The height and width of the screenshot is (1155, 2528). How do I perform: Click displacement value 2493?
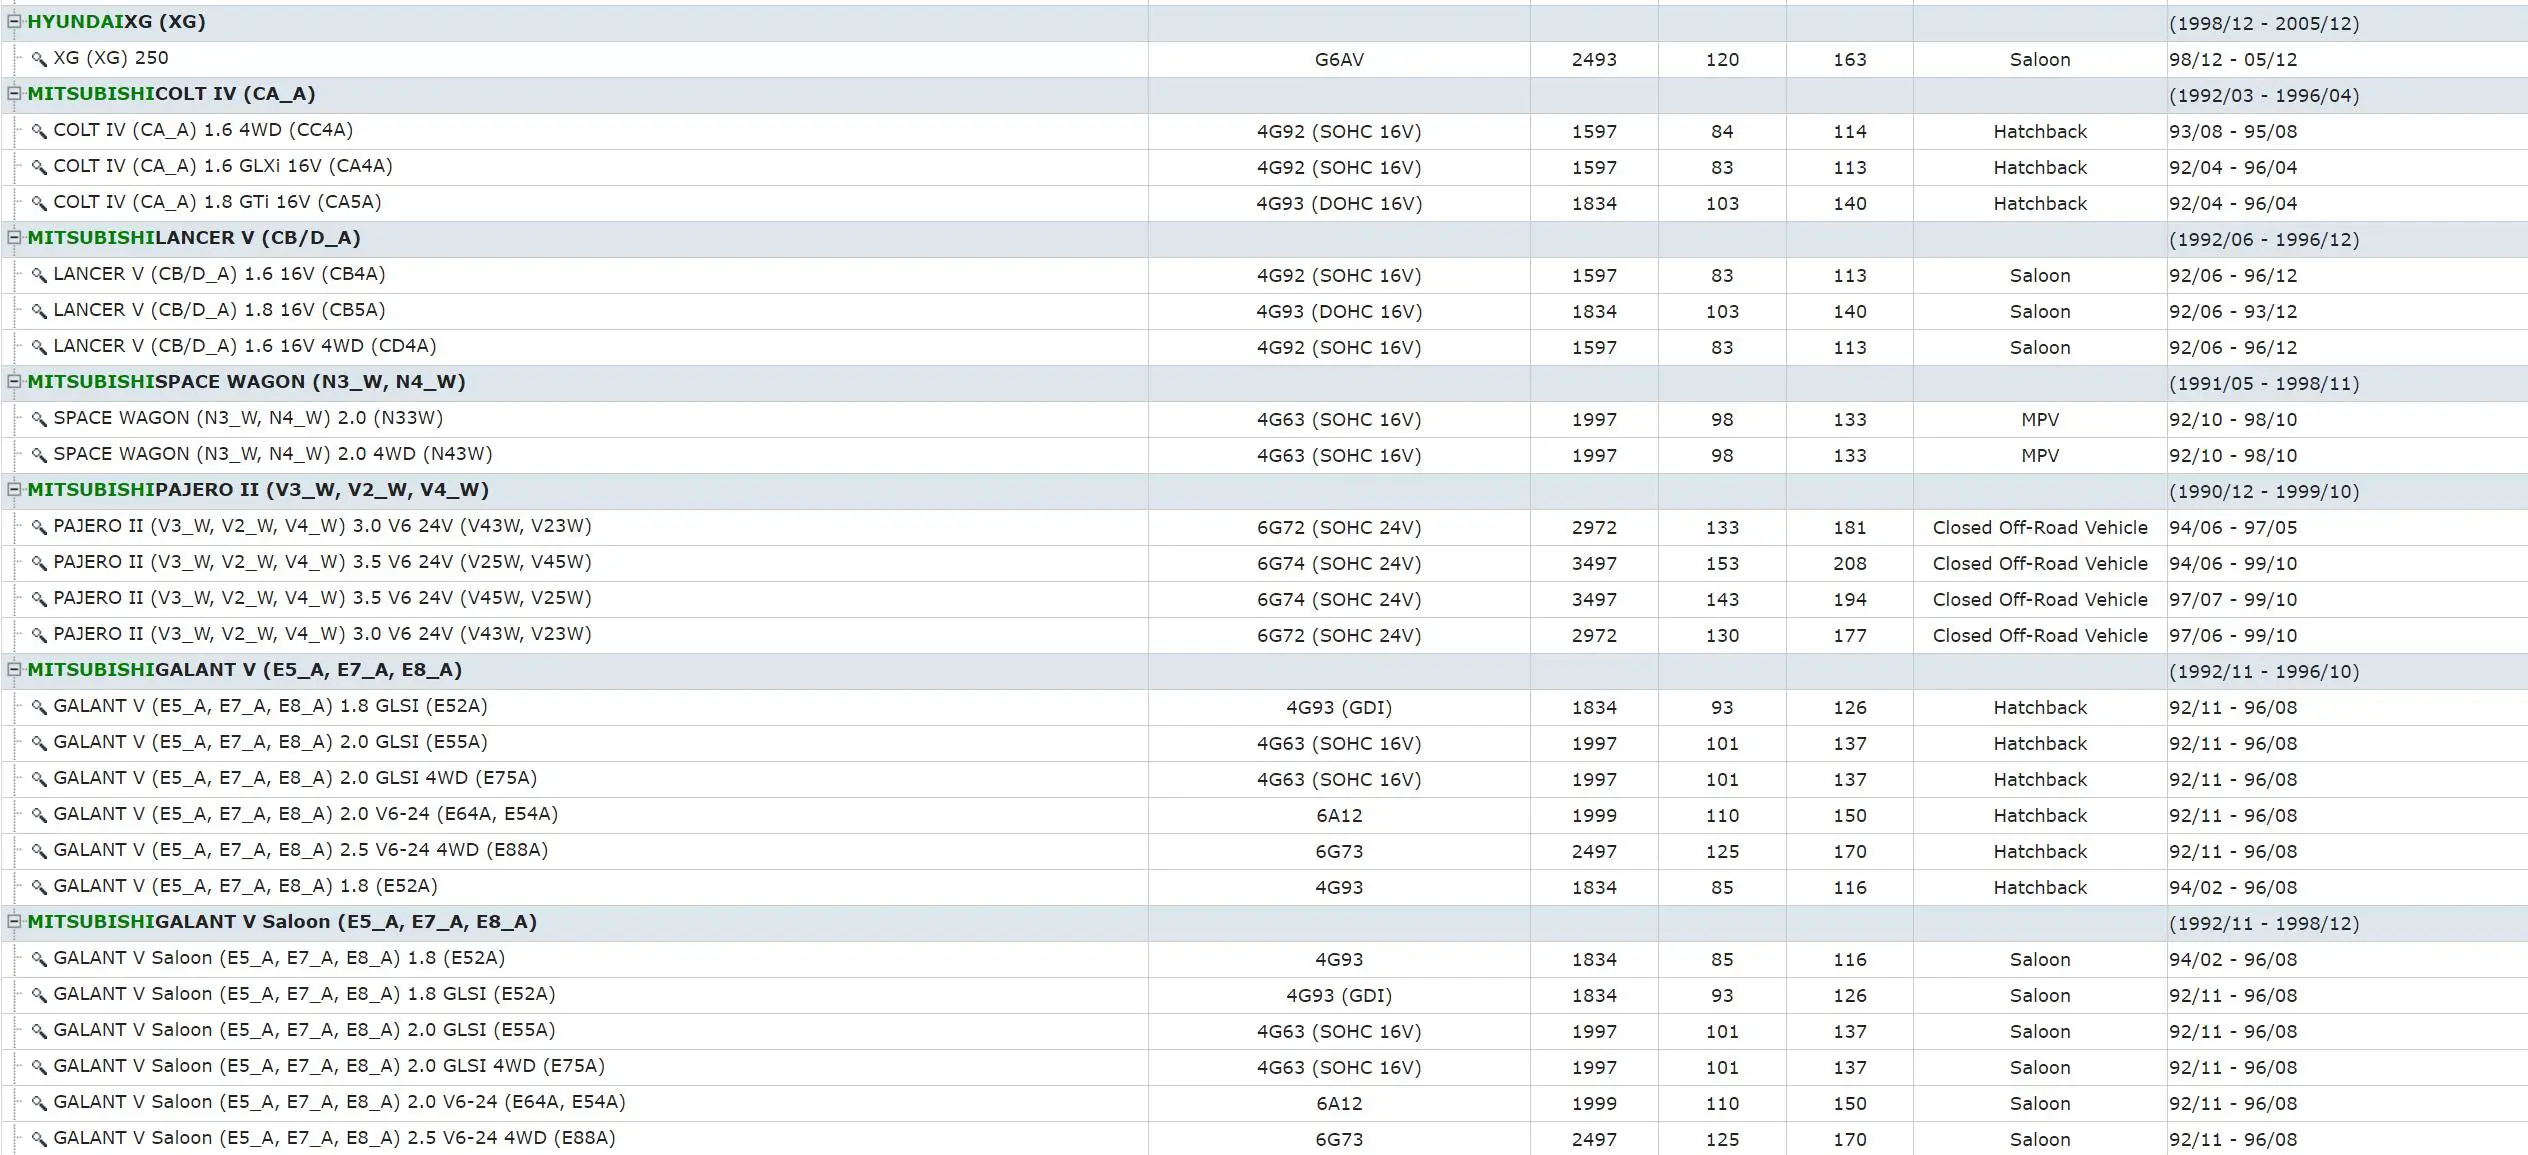pos(1594,59)
